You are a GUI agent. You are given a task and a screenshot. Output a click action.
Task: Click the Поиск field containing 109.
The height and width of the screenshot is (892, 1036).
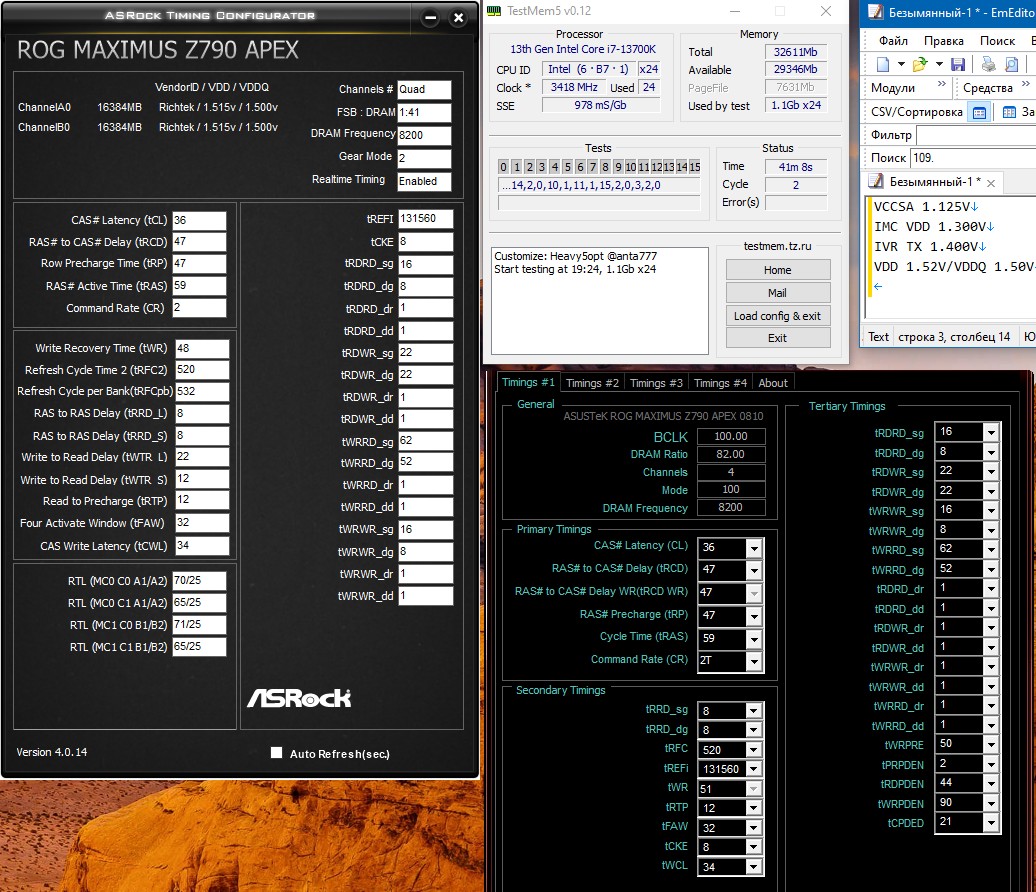coord(973,158)
